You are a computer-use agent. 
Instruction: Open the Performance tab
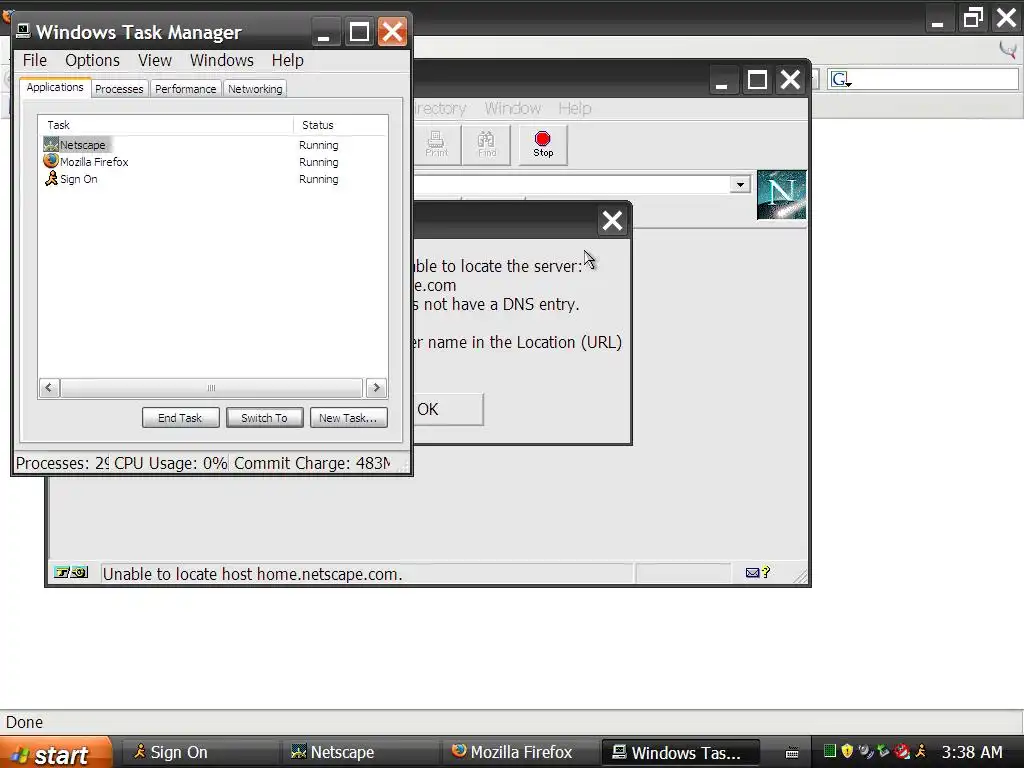[185, 89]
